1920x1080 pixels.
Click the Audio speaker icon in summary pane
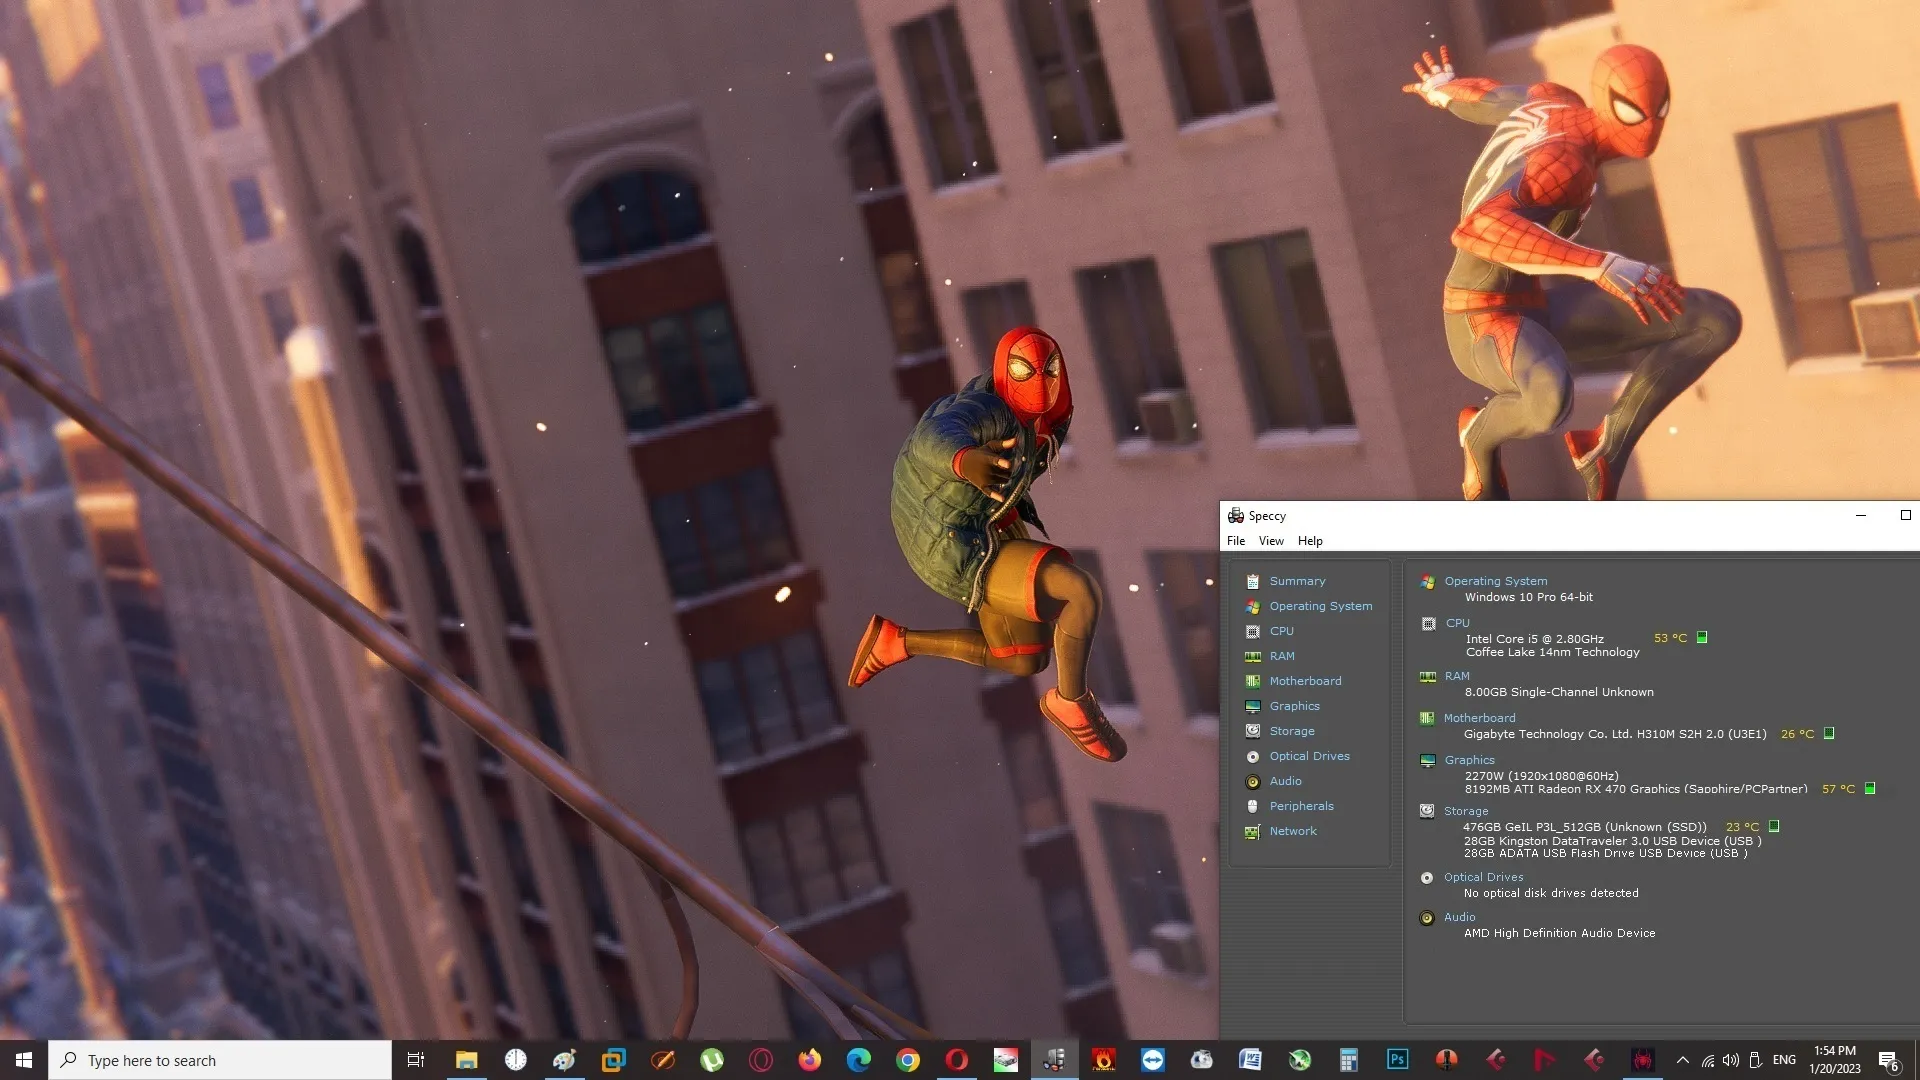(x=1426, y=918)
